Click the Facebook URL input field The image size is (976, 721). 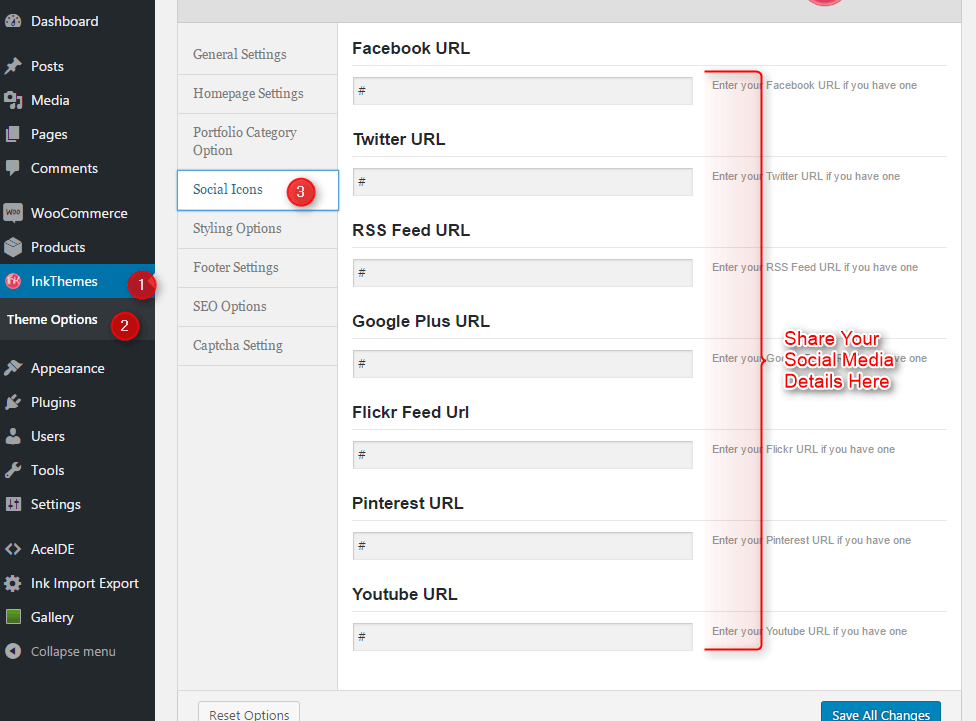(x=522, y=91)
